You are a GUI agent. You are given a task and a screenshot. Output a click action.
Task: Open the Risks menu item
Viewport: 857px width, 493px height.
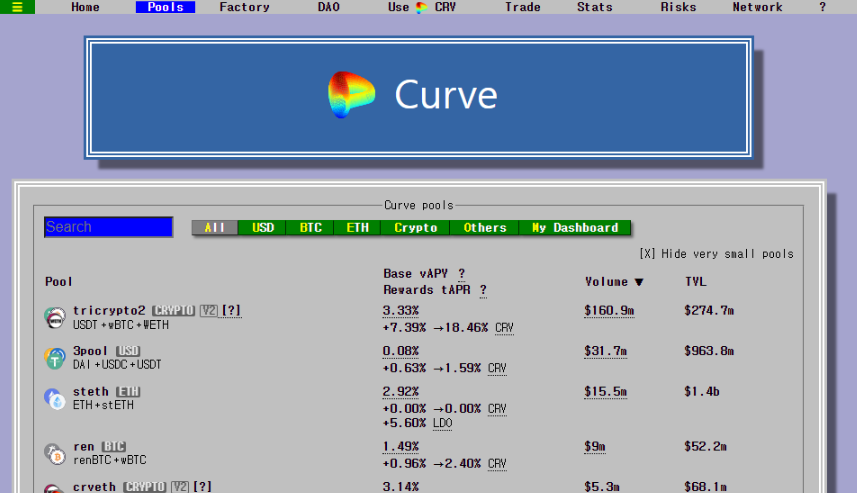click(x=678, y=7)
